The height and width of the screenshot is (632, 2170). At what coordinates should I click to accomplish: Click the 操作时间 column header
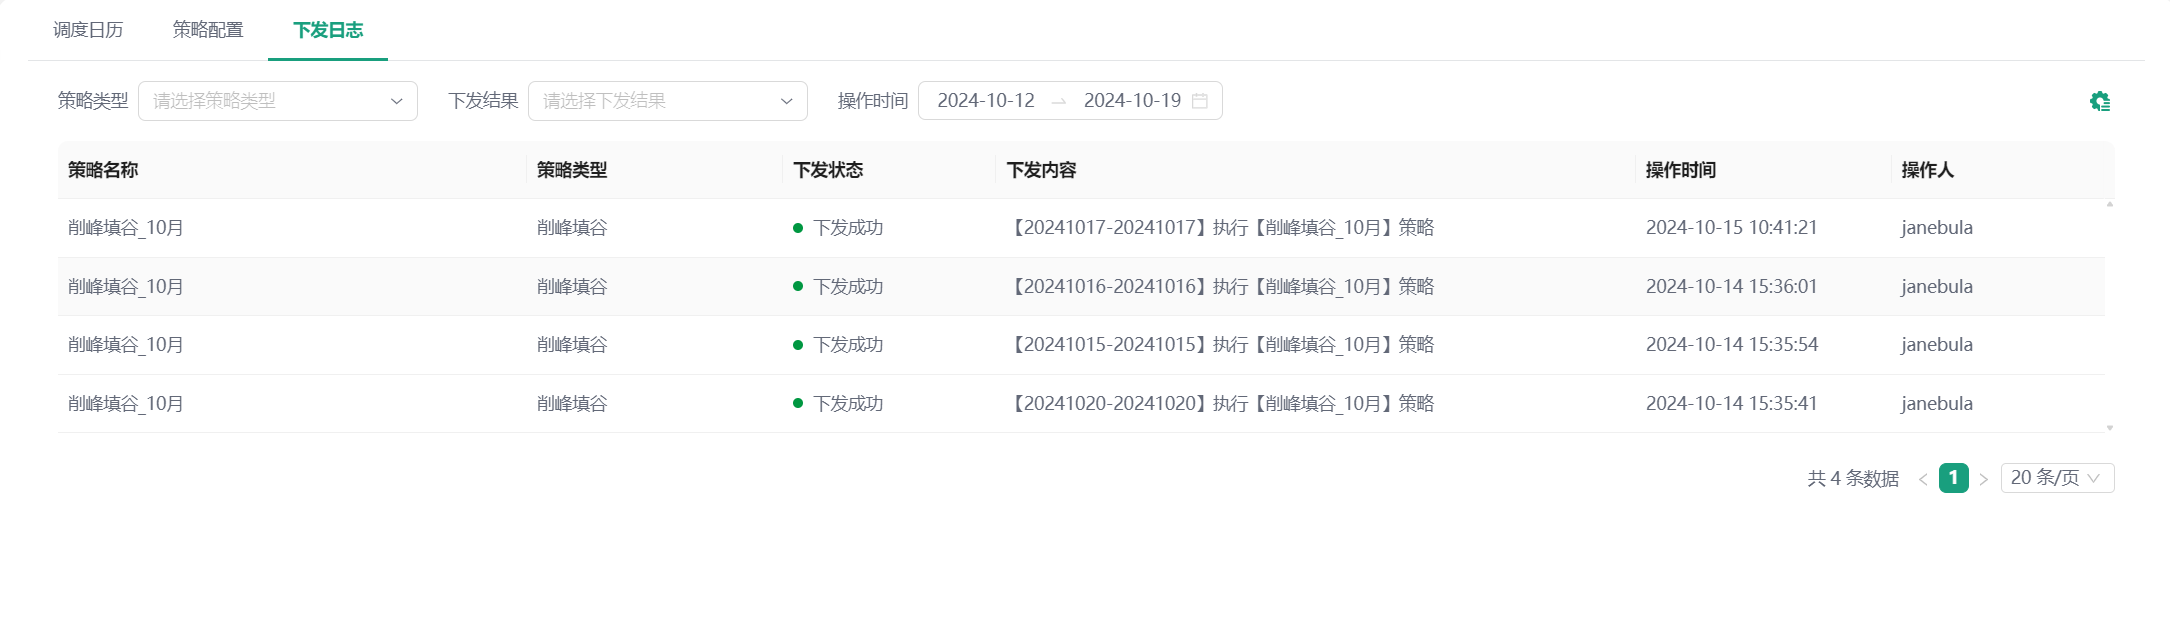[x=1681, y=170]
